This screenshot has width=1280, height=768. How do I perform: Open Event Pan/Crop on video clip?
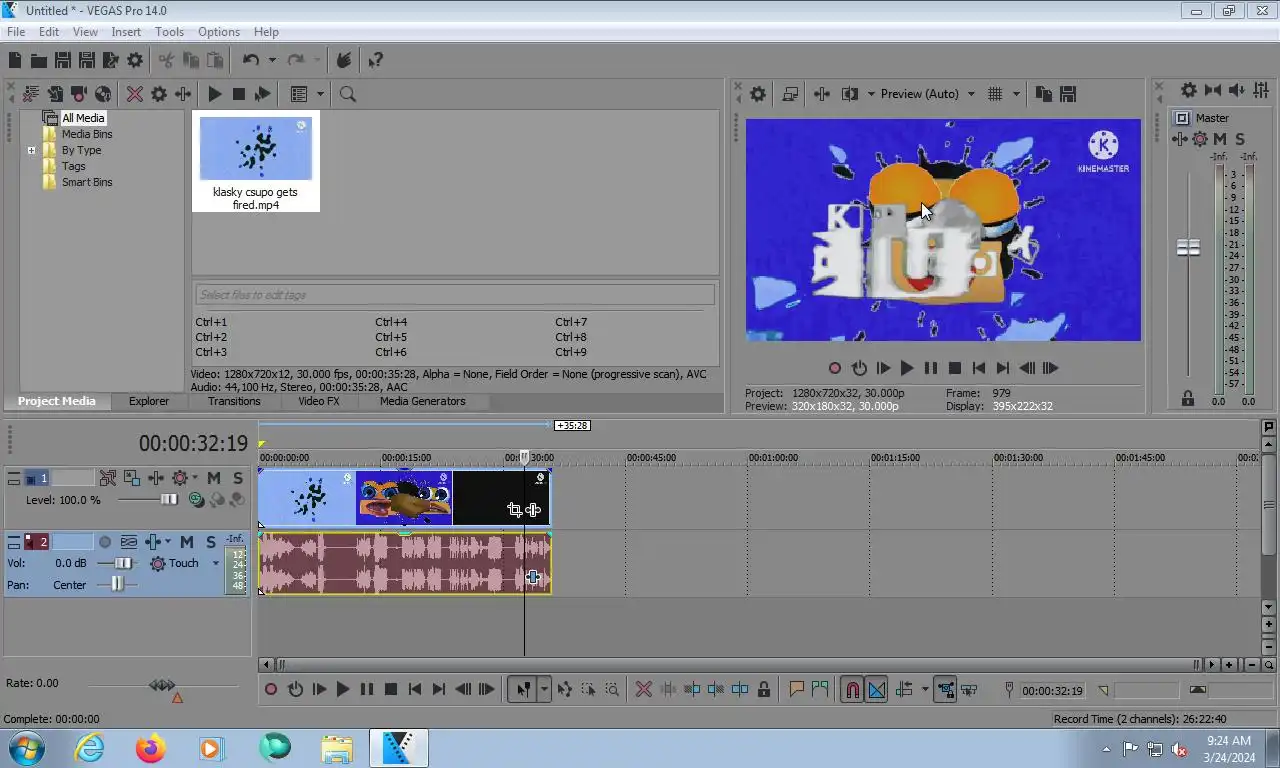514,510
